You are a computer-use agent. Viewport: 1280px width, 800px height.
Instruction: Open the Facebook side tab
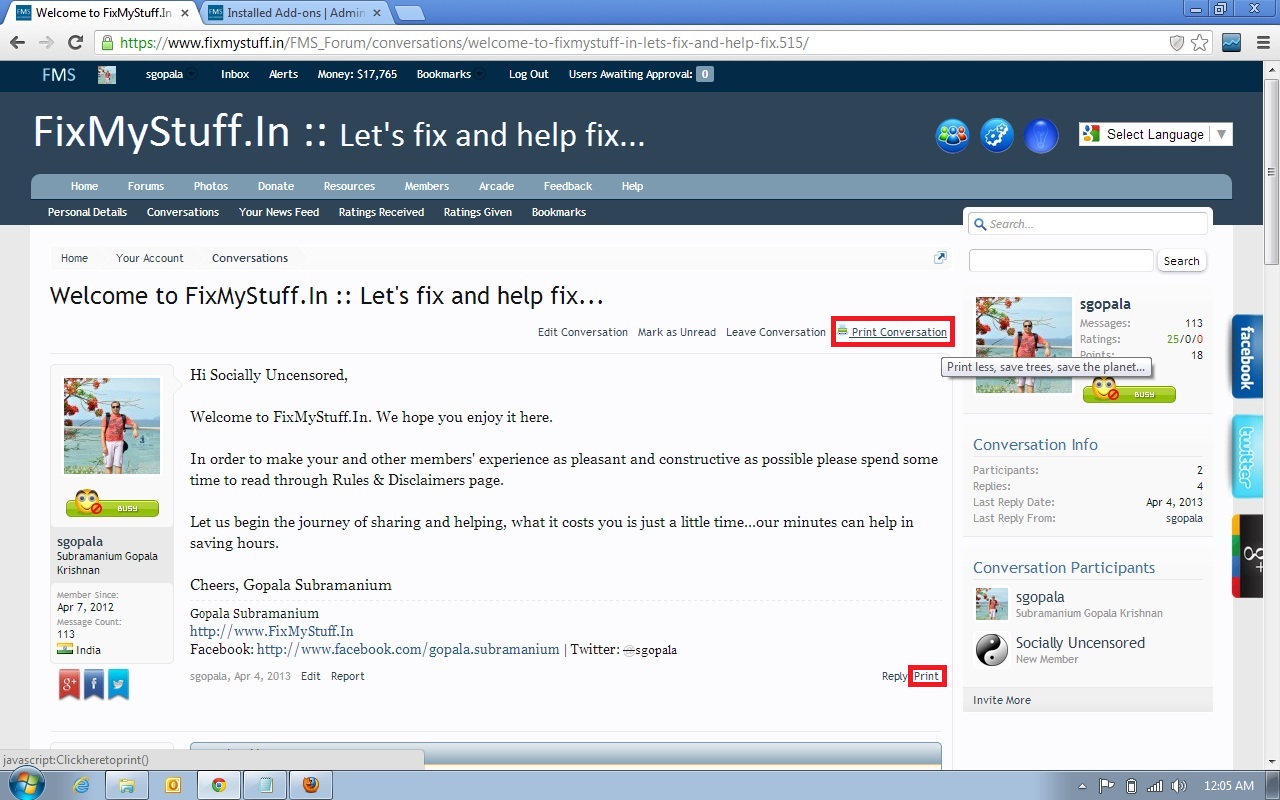(x=1247, y=357)
